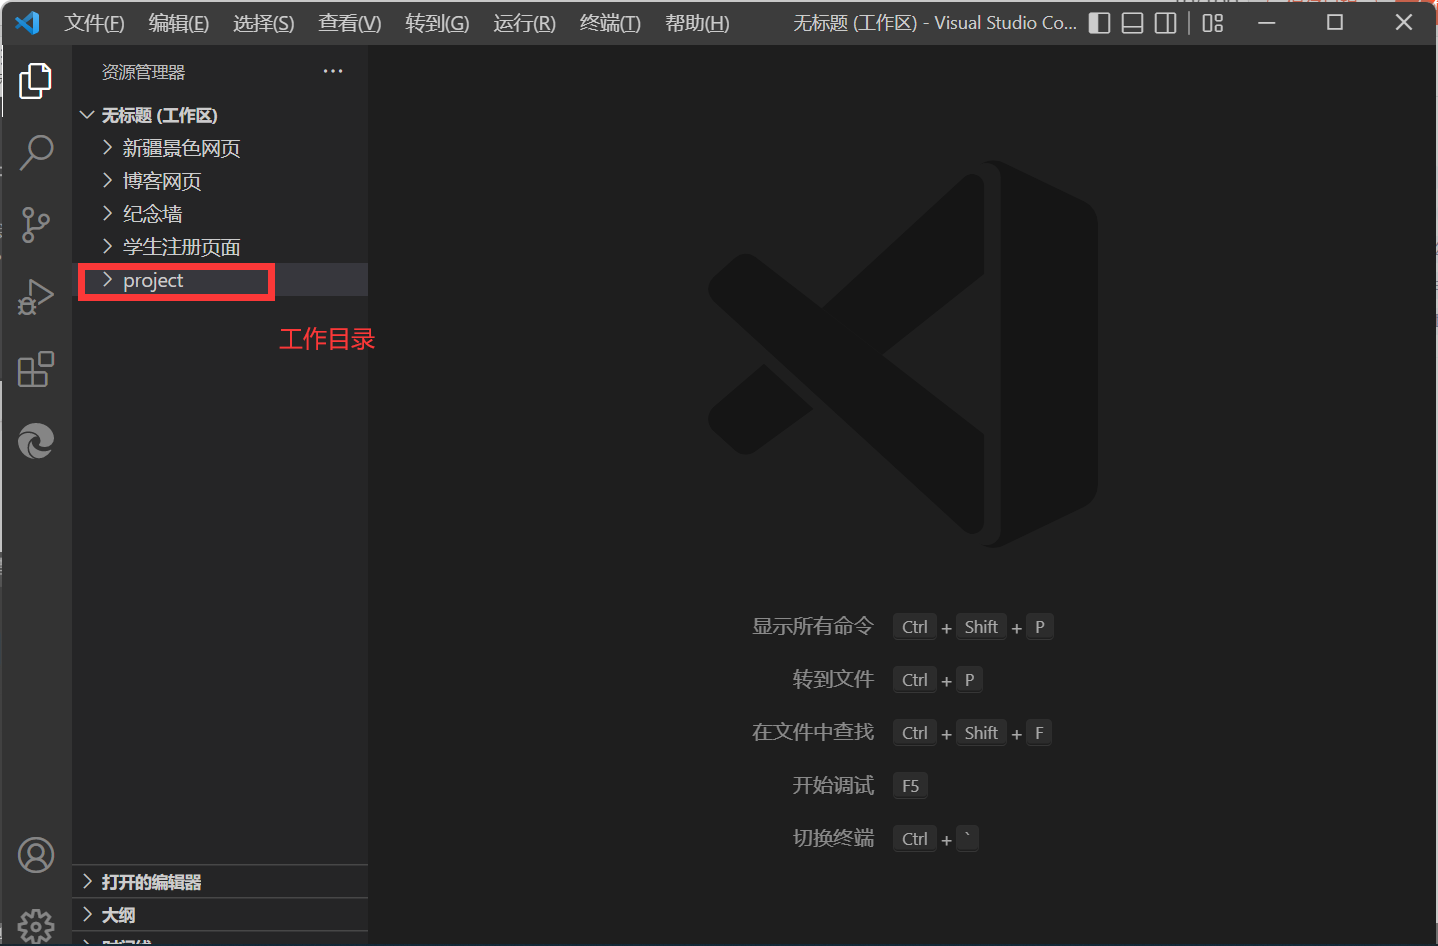Click the 在文件中查找 hint text

click(813, 732)
